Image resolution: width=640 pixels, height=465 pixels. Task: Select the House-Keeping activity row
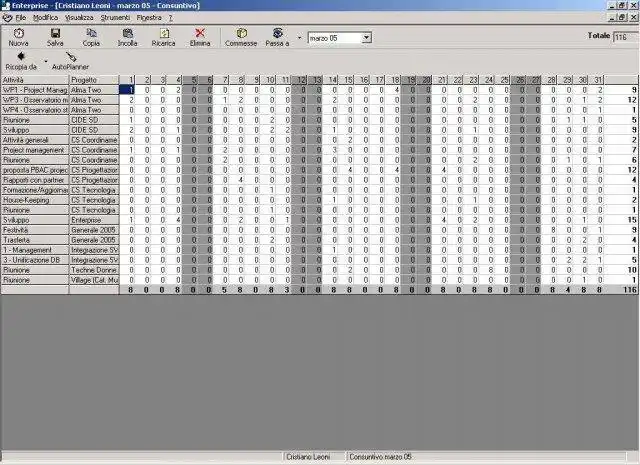click(35, 200)
